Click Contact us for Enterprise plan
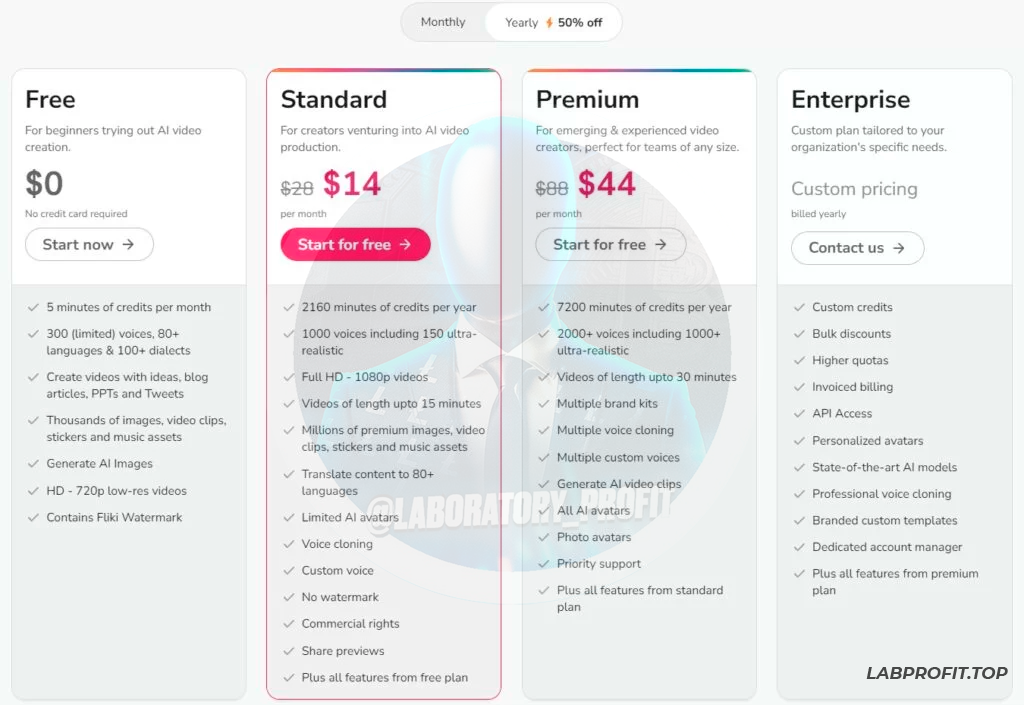Viewport: 1024px width, 705px height. click(x=857, y=248)
